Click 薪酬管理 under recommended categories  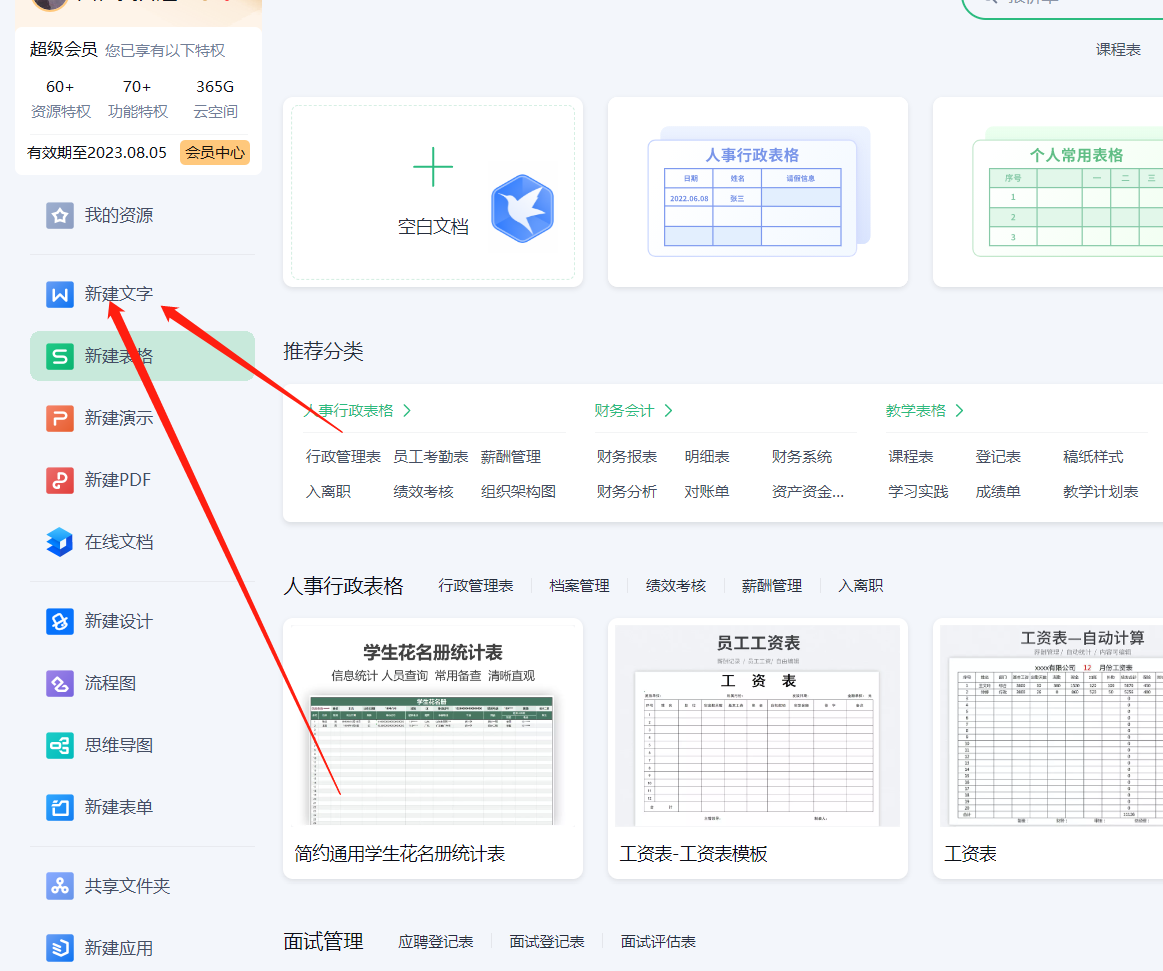pyautogui.click(x=511, y=457)
